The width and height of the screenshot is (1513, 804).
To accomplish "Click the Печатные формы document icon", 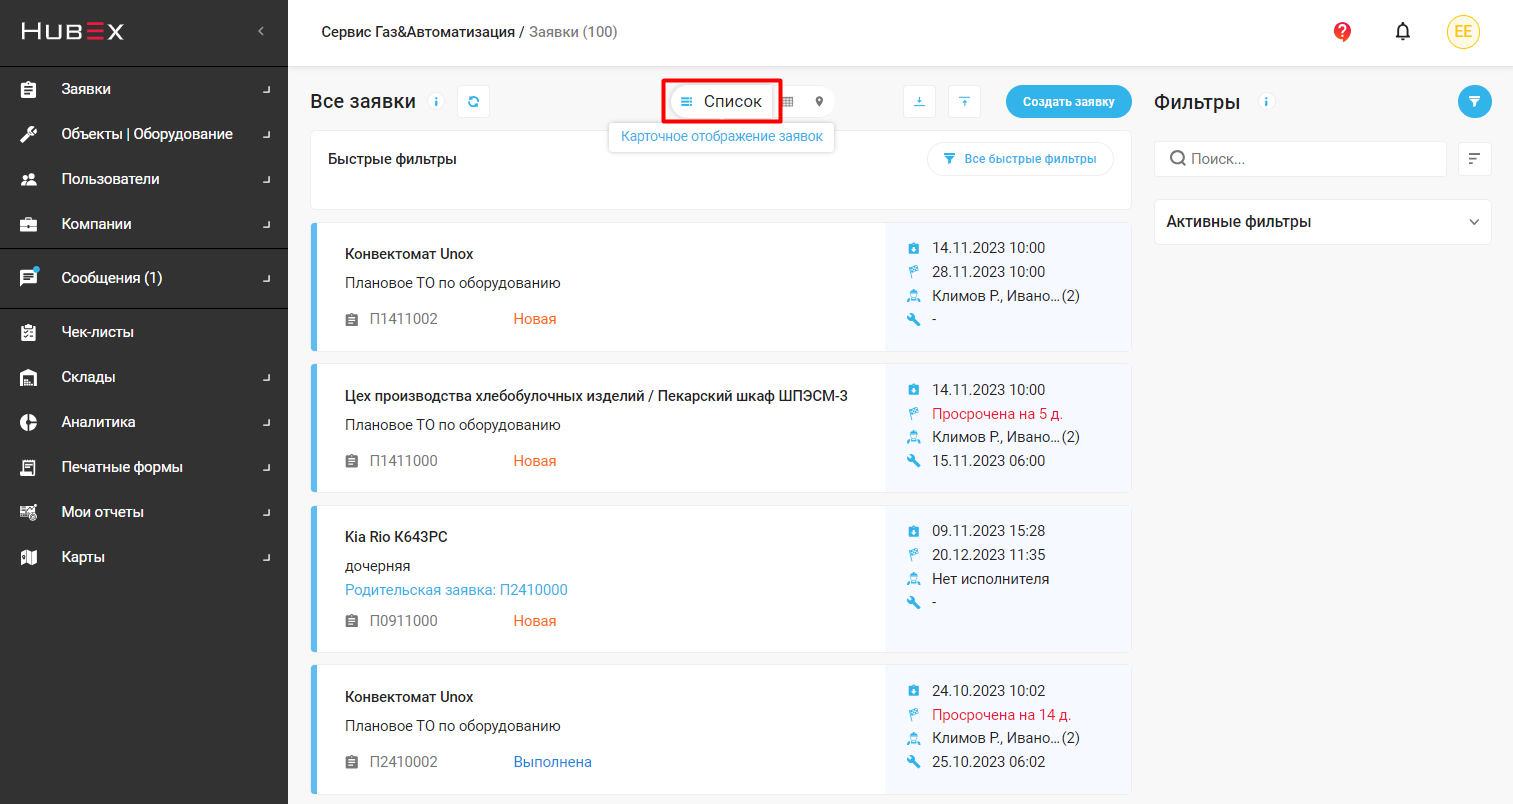I will [x=29, y=467].
